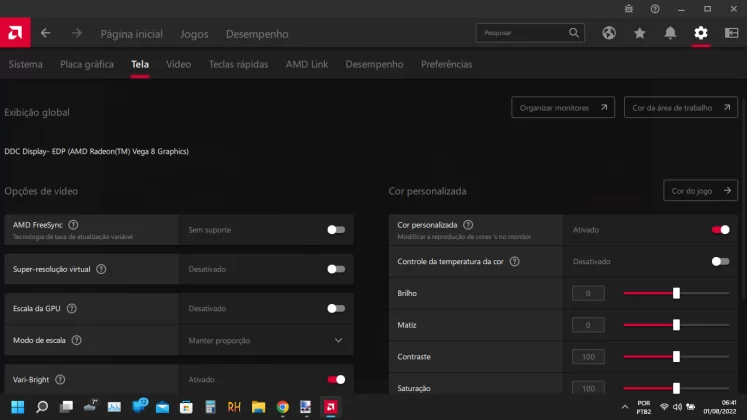Open the bug report icon
747x420 pixels.
(x=629, y=9)
